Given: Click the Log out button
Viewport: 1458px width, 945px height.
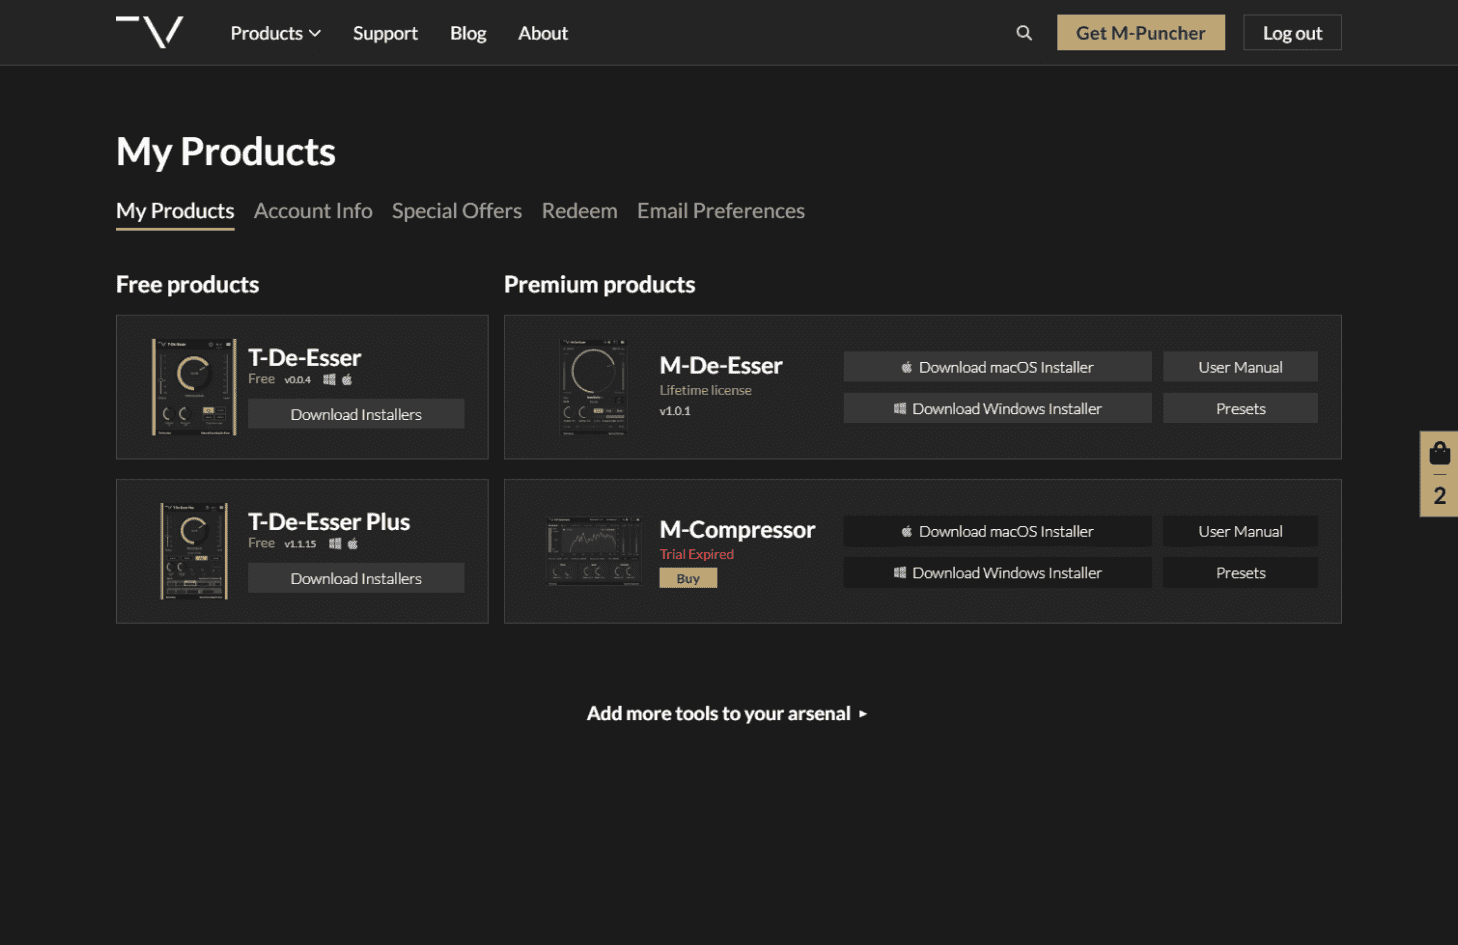Looking at the screenshot, I should (1291, 33).
